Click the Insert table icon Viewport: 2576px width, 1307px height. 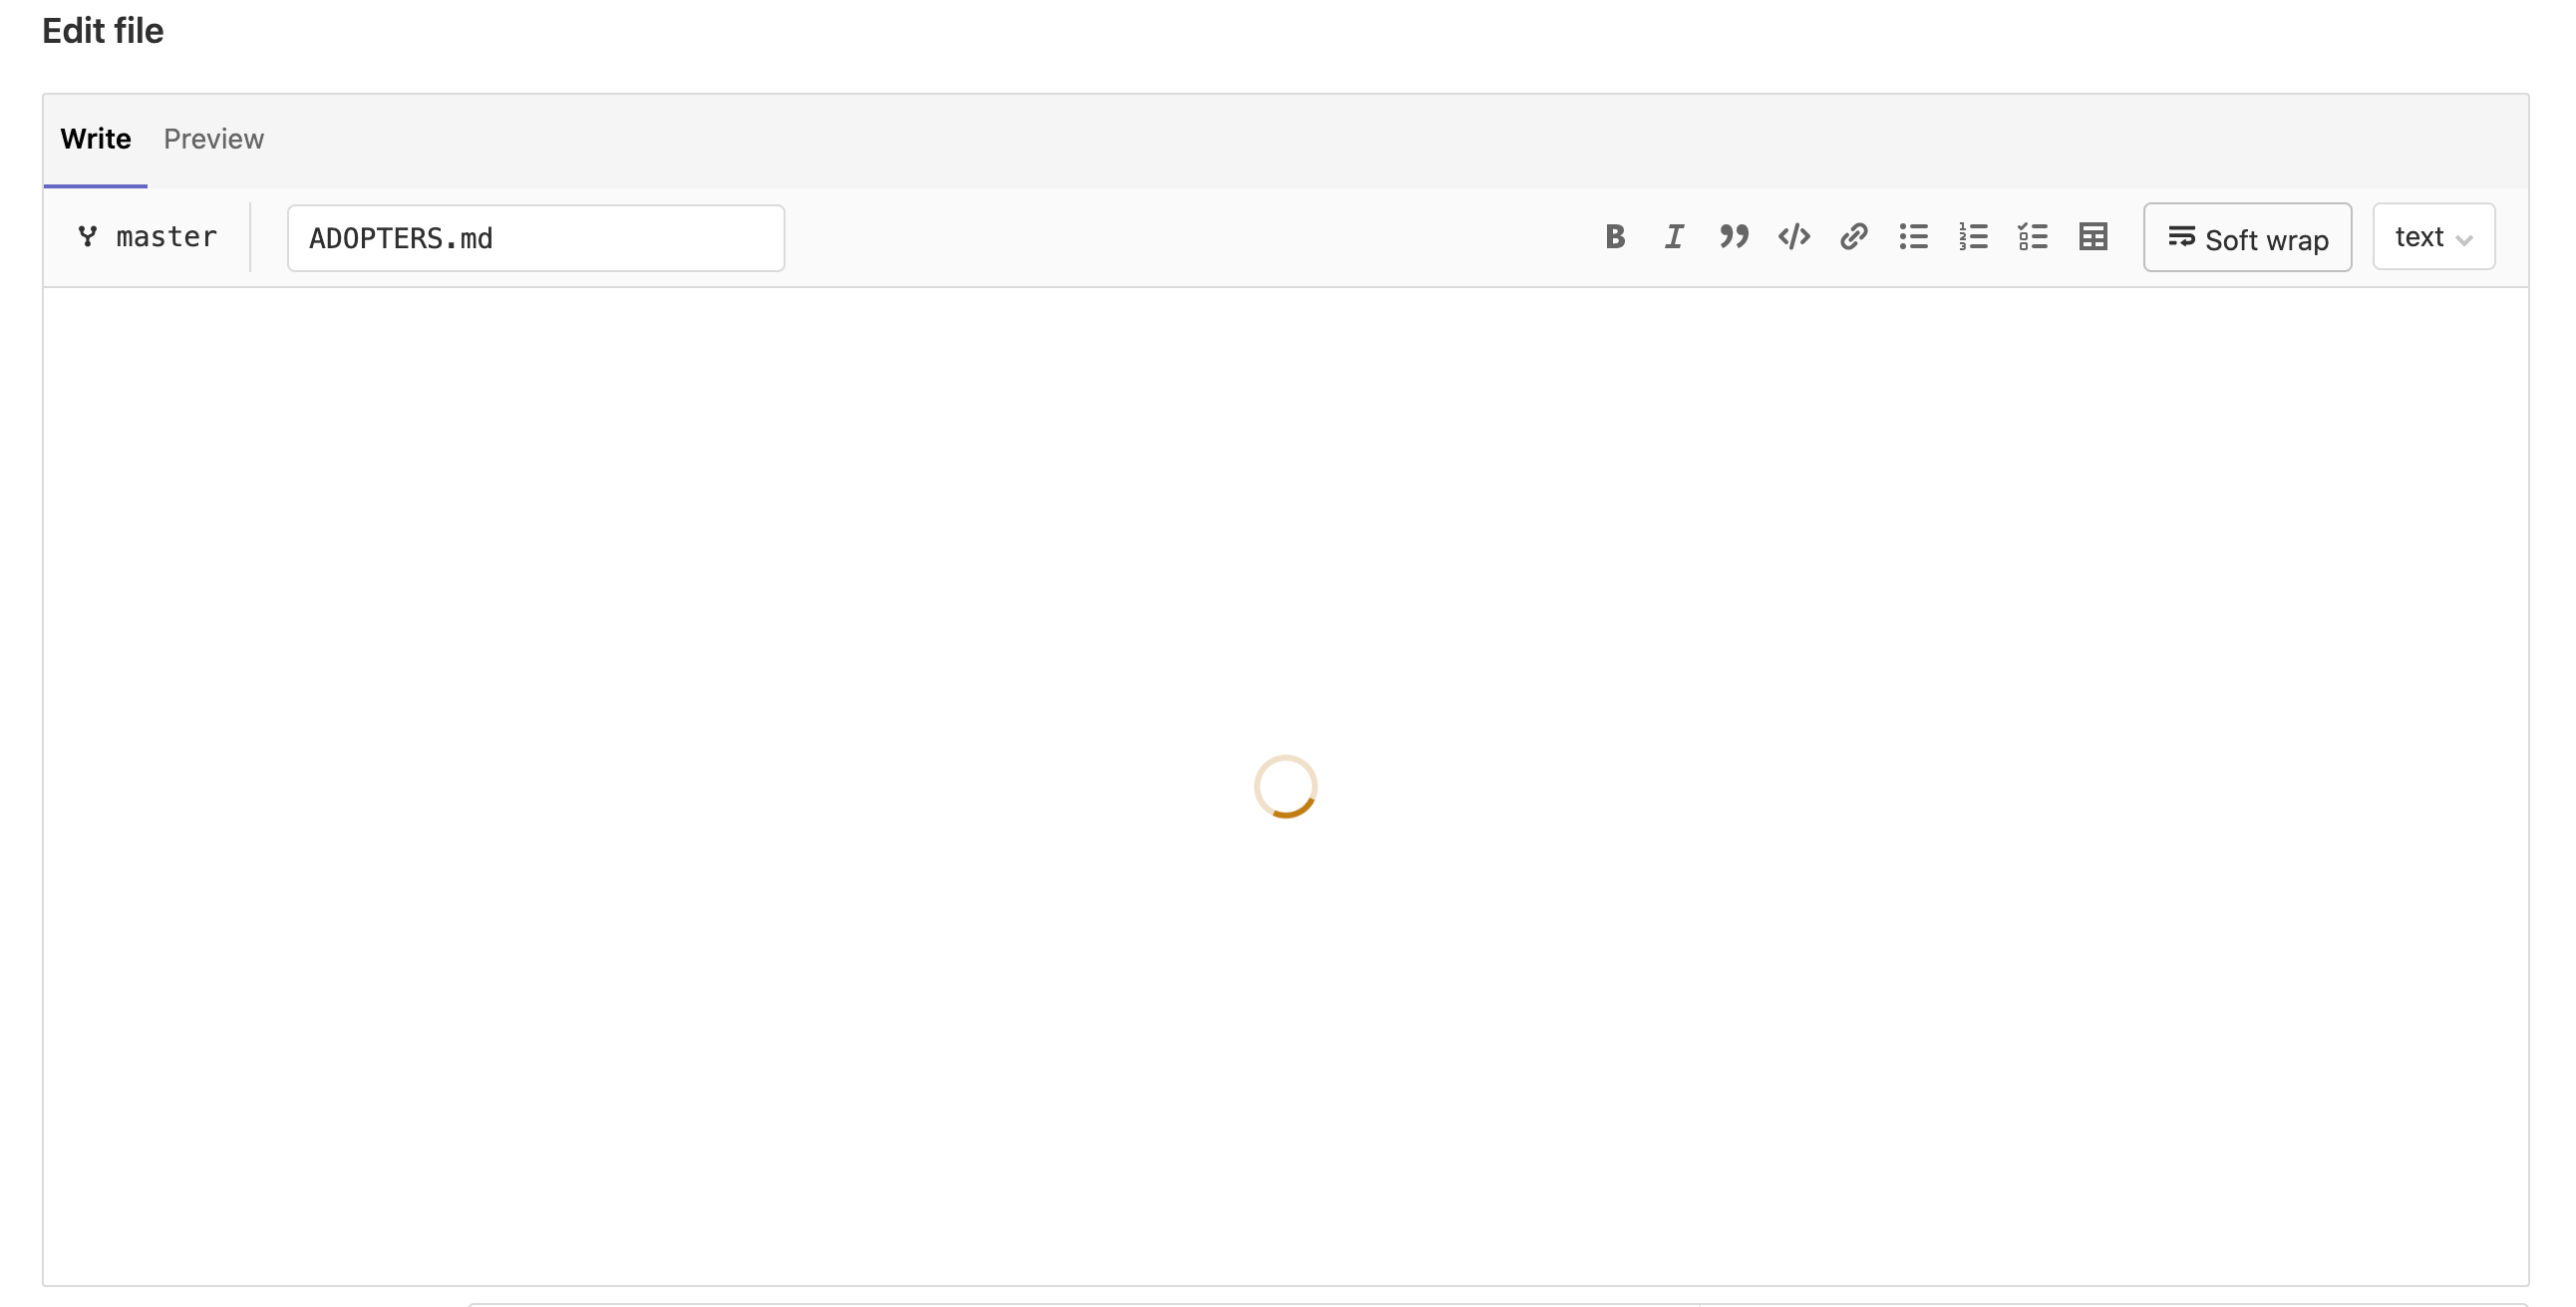coord(2093,235)
